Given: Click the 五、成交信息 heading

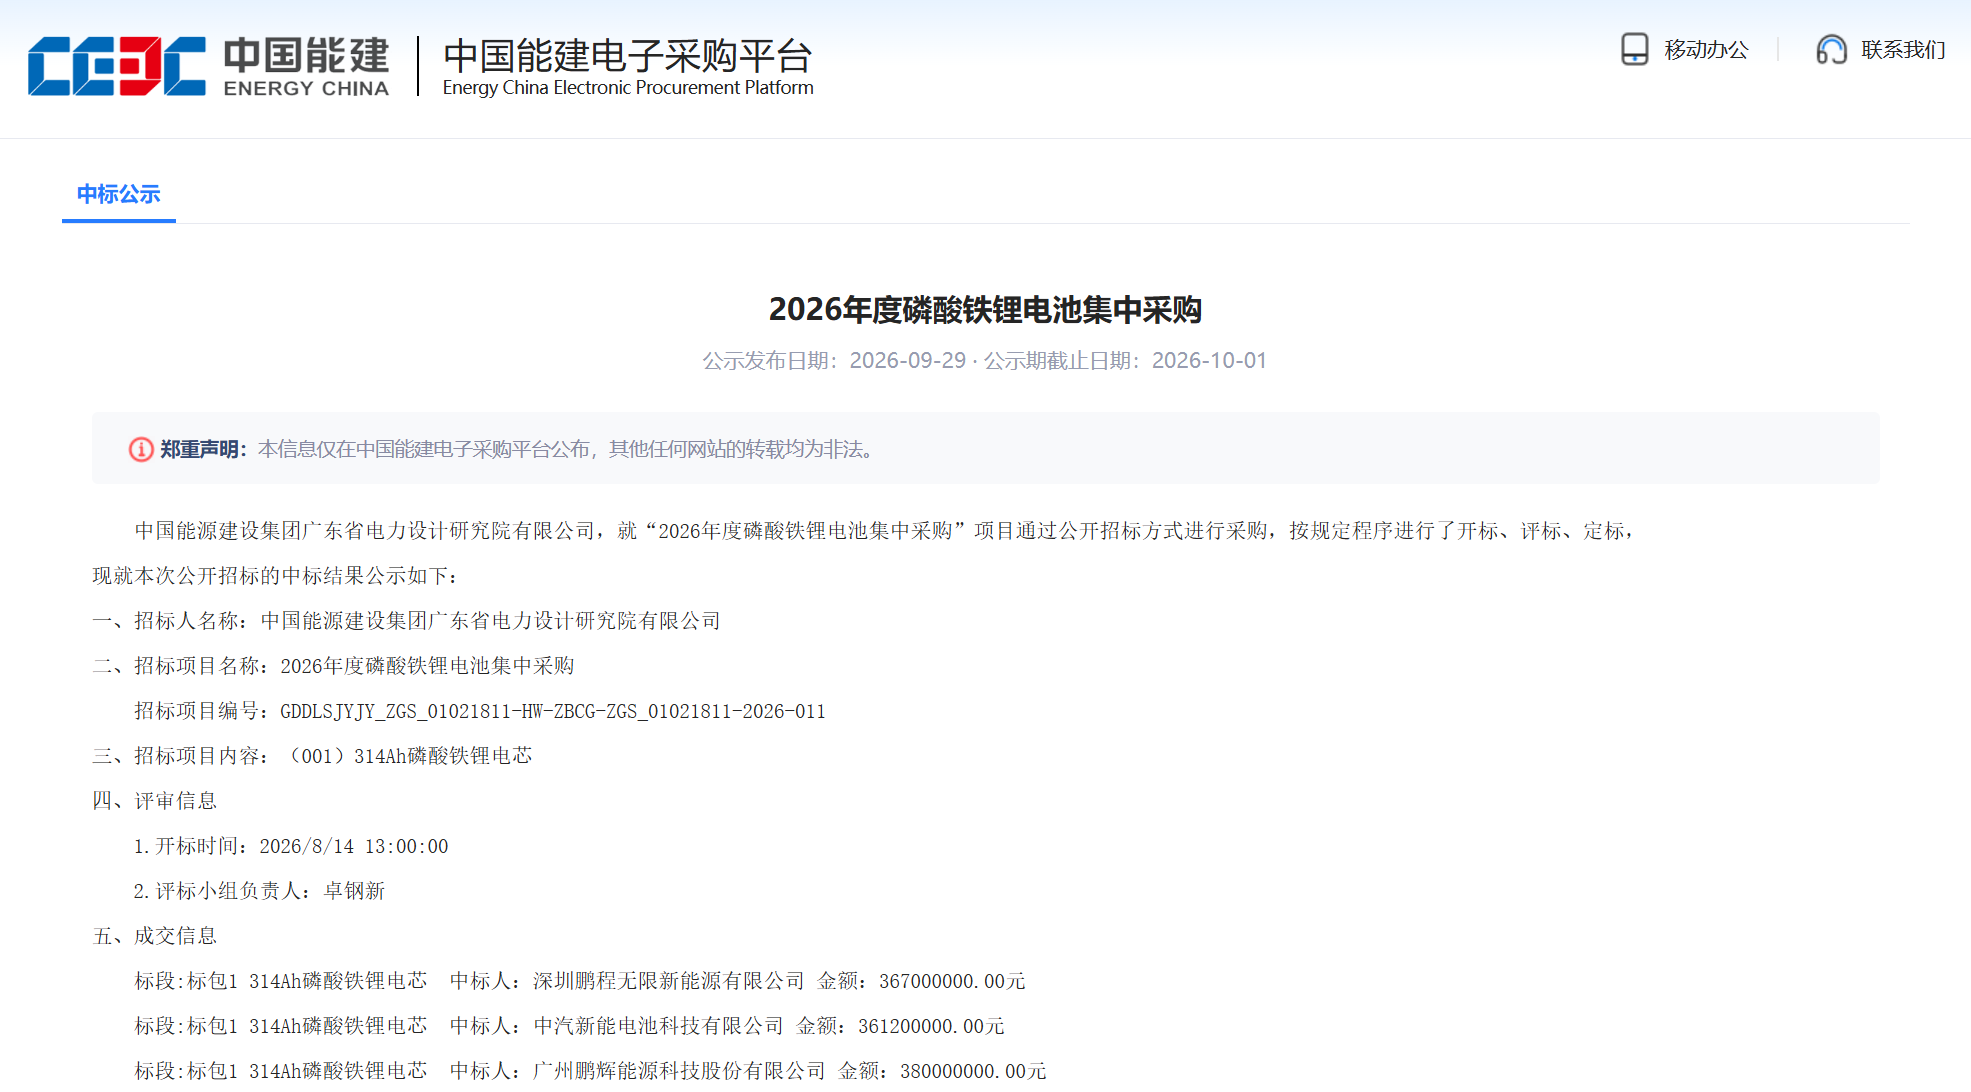Looking at the screenshot, I should pos(155,936).
